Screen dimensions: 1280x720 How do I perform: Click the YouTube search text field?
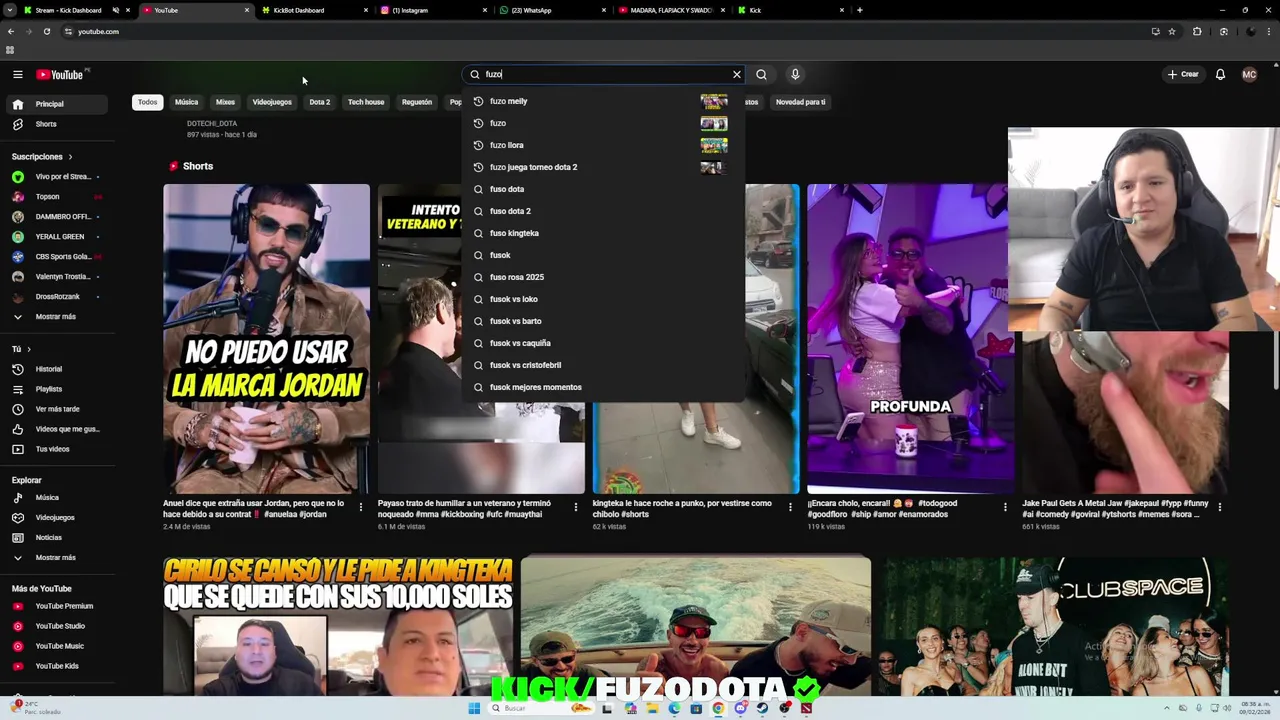coord(605,74)
